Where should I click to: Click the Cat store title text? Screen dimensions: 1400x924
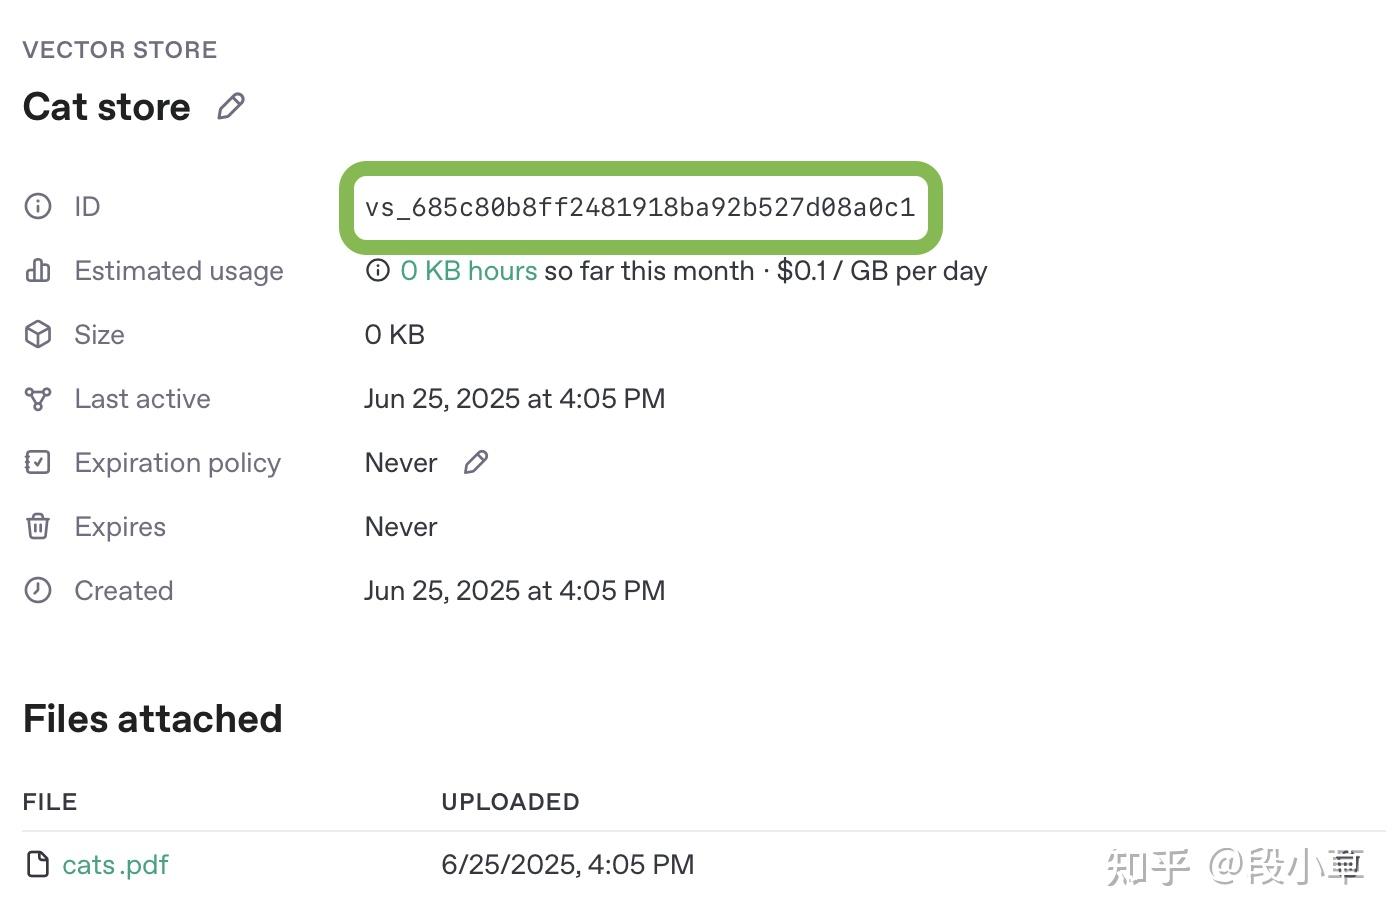(107, 106)
